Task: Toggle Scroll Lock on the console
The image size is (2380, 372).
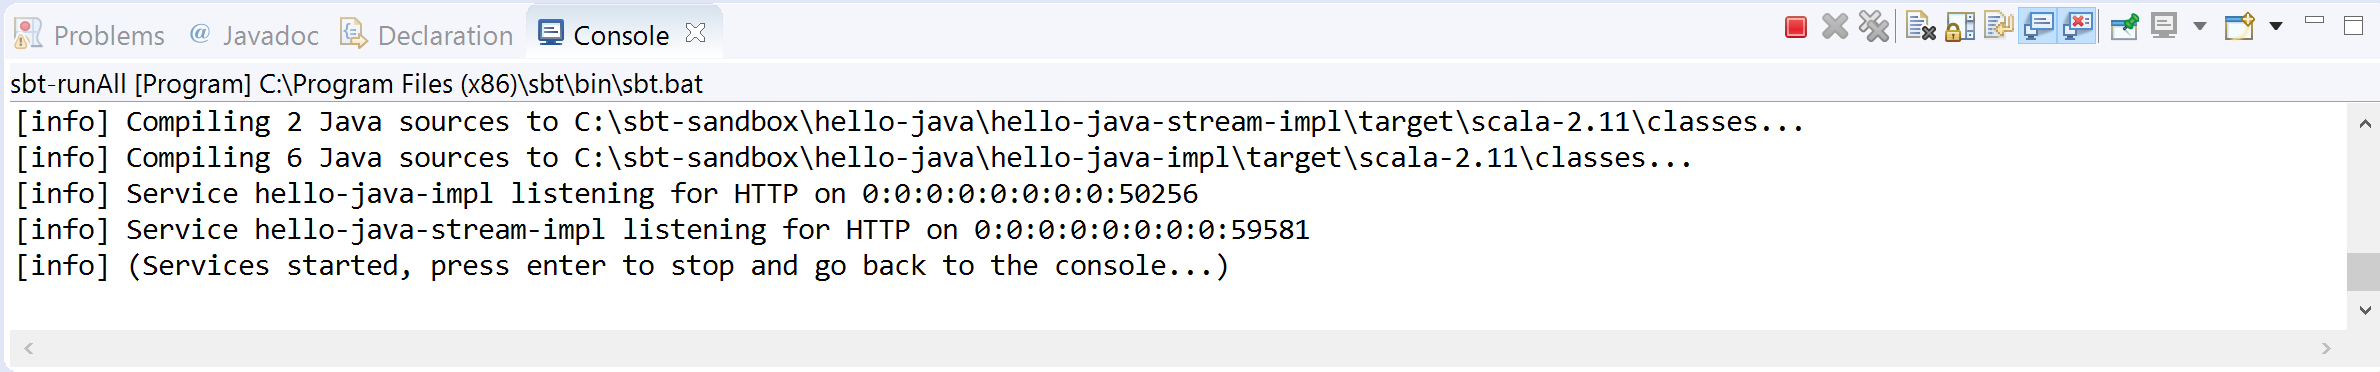Action: coord(1960,27)
